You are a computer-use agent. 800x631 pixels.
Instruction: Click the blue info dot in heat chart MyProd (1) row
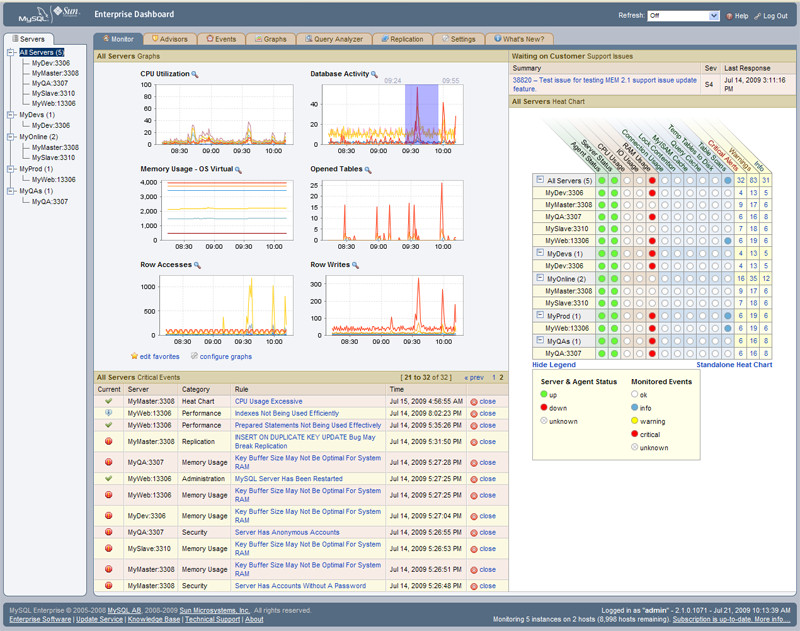728,316
